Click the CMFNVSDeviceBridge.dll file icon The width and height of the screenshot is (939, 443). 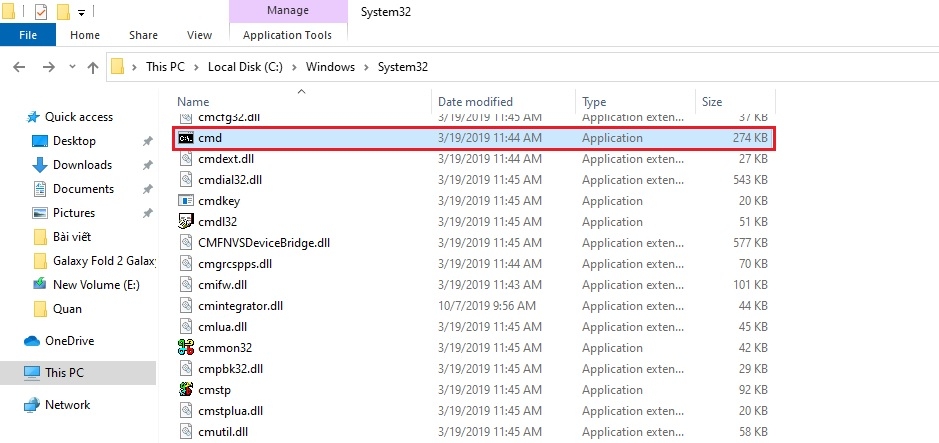tap(186, 243)
